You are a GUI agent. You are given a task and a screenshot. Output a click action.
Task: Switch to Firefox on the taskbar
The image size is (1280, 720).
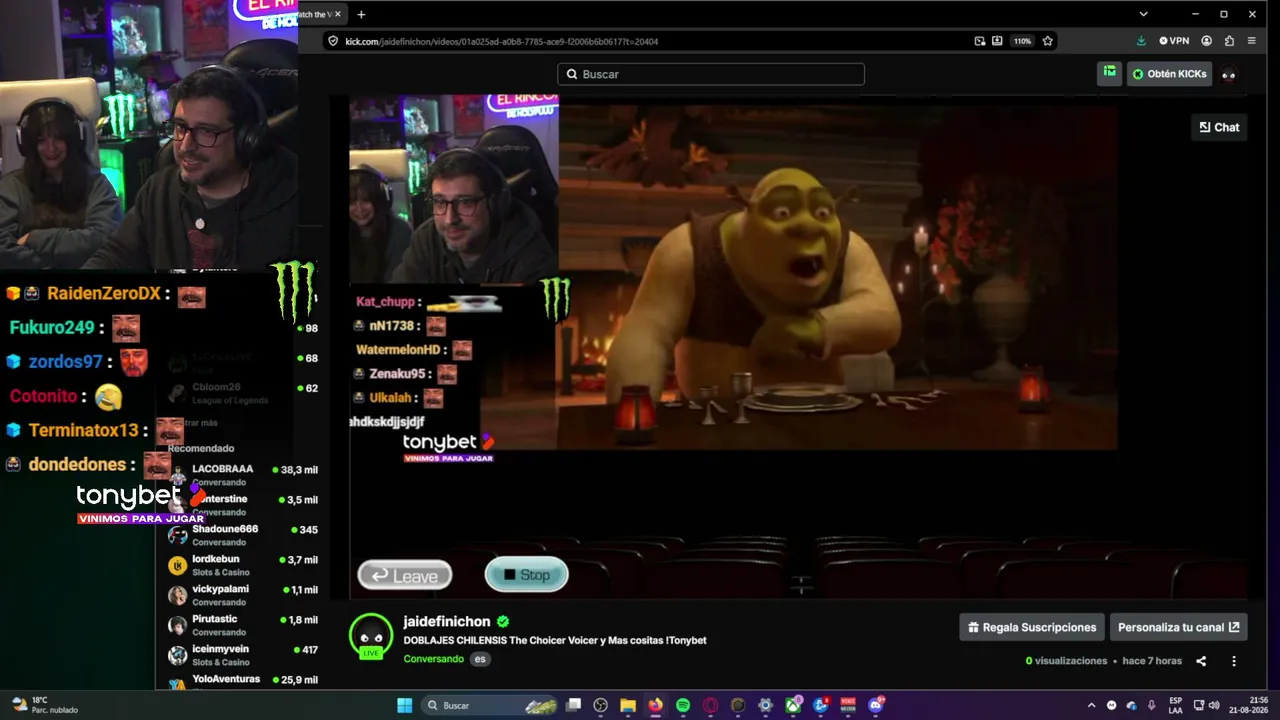coord(655,705)
